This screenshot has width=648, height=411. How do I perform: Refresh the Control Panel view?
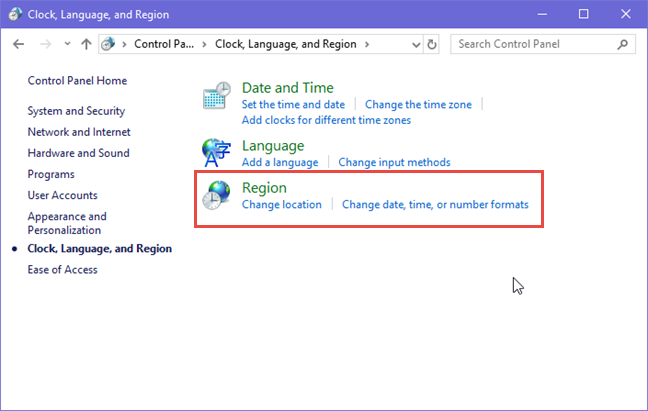(x=431, y=44)
